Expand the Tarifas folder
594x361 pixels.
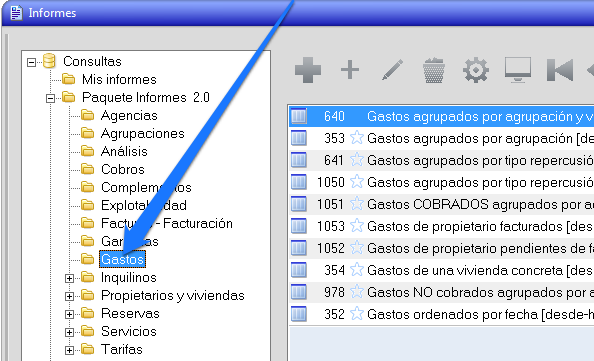click(x=69, y=350)
